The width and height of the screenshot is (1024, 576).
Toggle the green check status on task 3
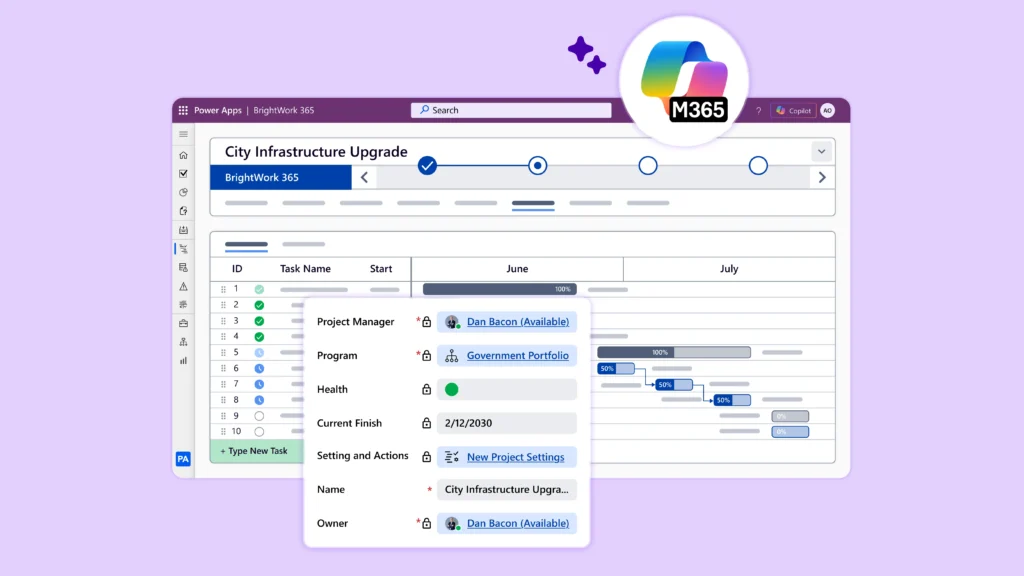pyautogui.click(x=259, y=321)
